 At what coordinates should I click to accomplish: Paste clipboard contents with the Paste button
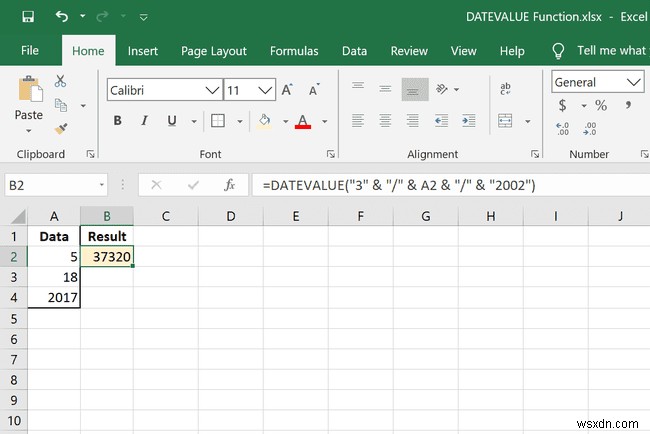click(29, 97)
